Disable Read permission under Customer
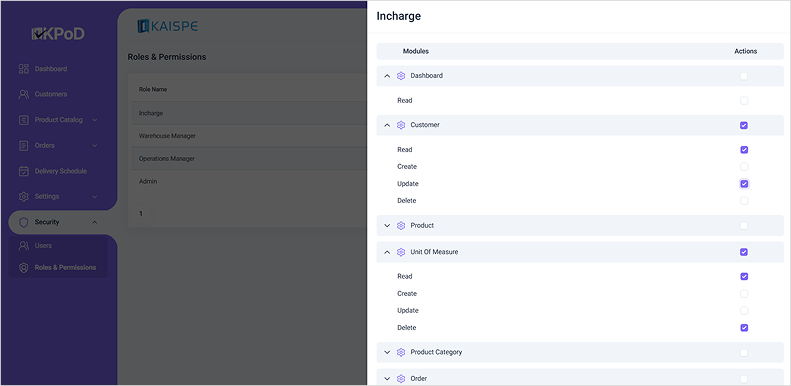The height and width of the screenshot is (386, 791). [x=744, y=150]
